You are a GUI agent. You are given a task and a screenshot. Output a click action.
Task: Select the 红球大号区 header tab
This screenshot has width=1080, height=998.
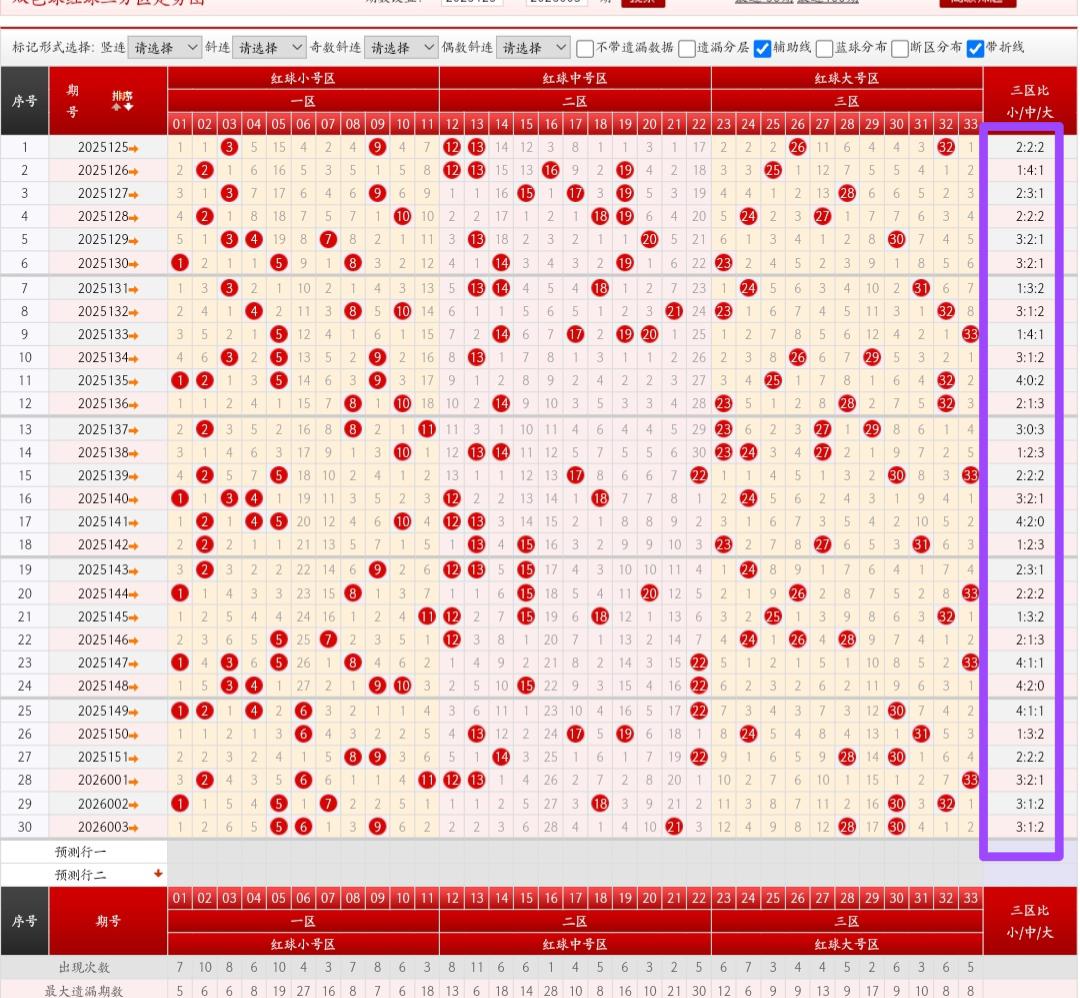pyautogui.click(x=846, y=78)
